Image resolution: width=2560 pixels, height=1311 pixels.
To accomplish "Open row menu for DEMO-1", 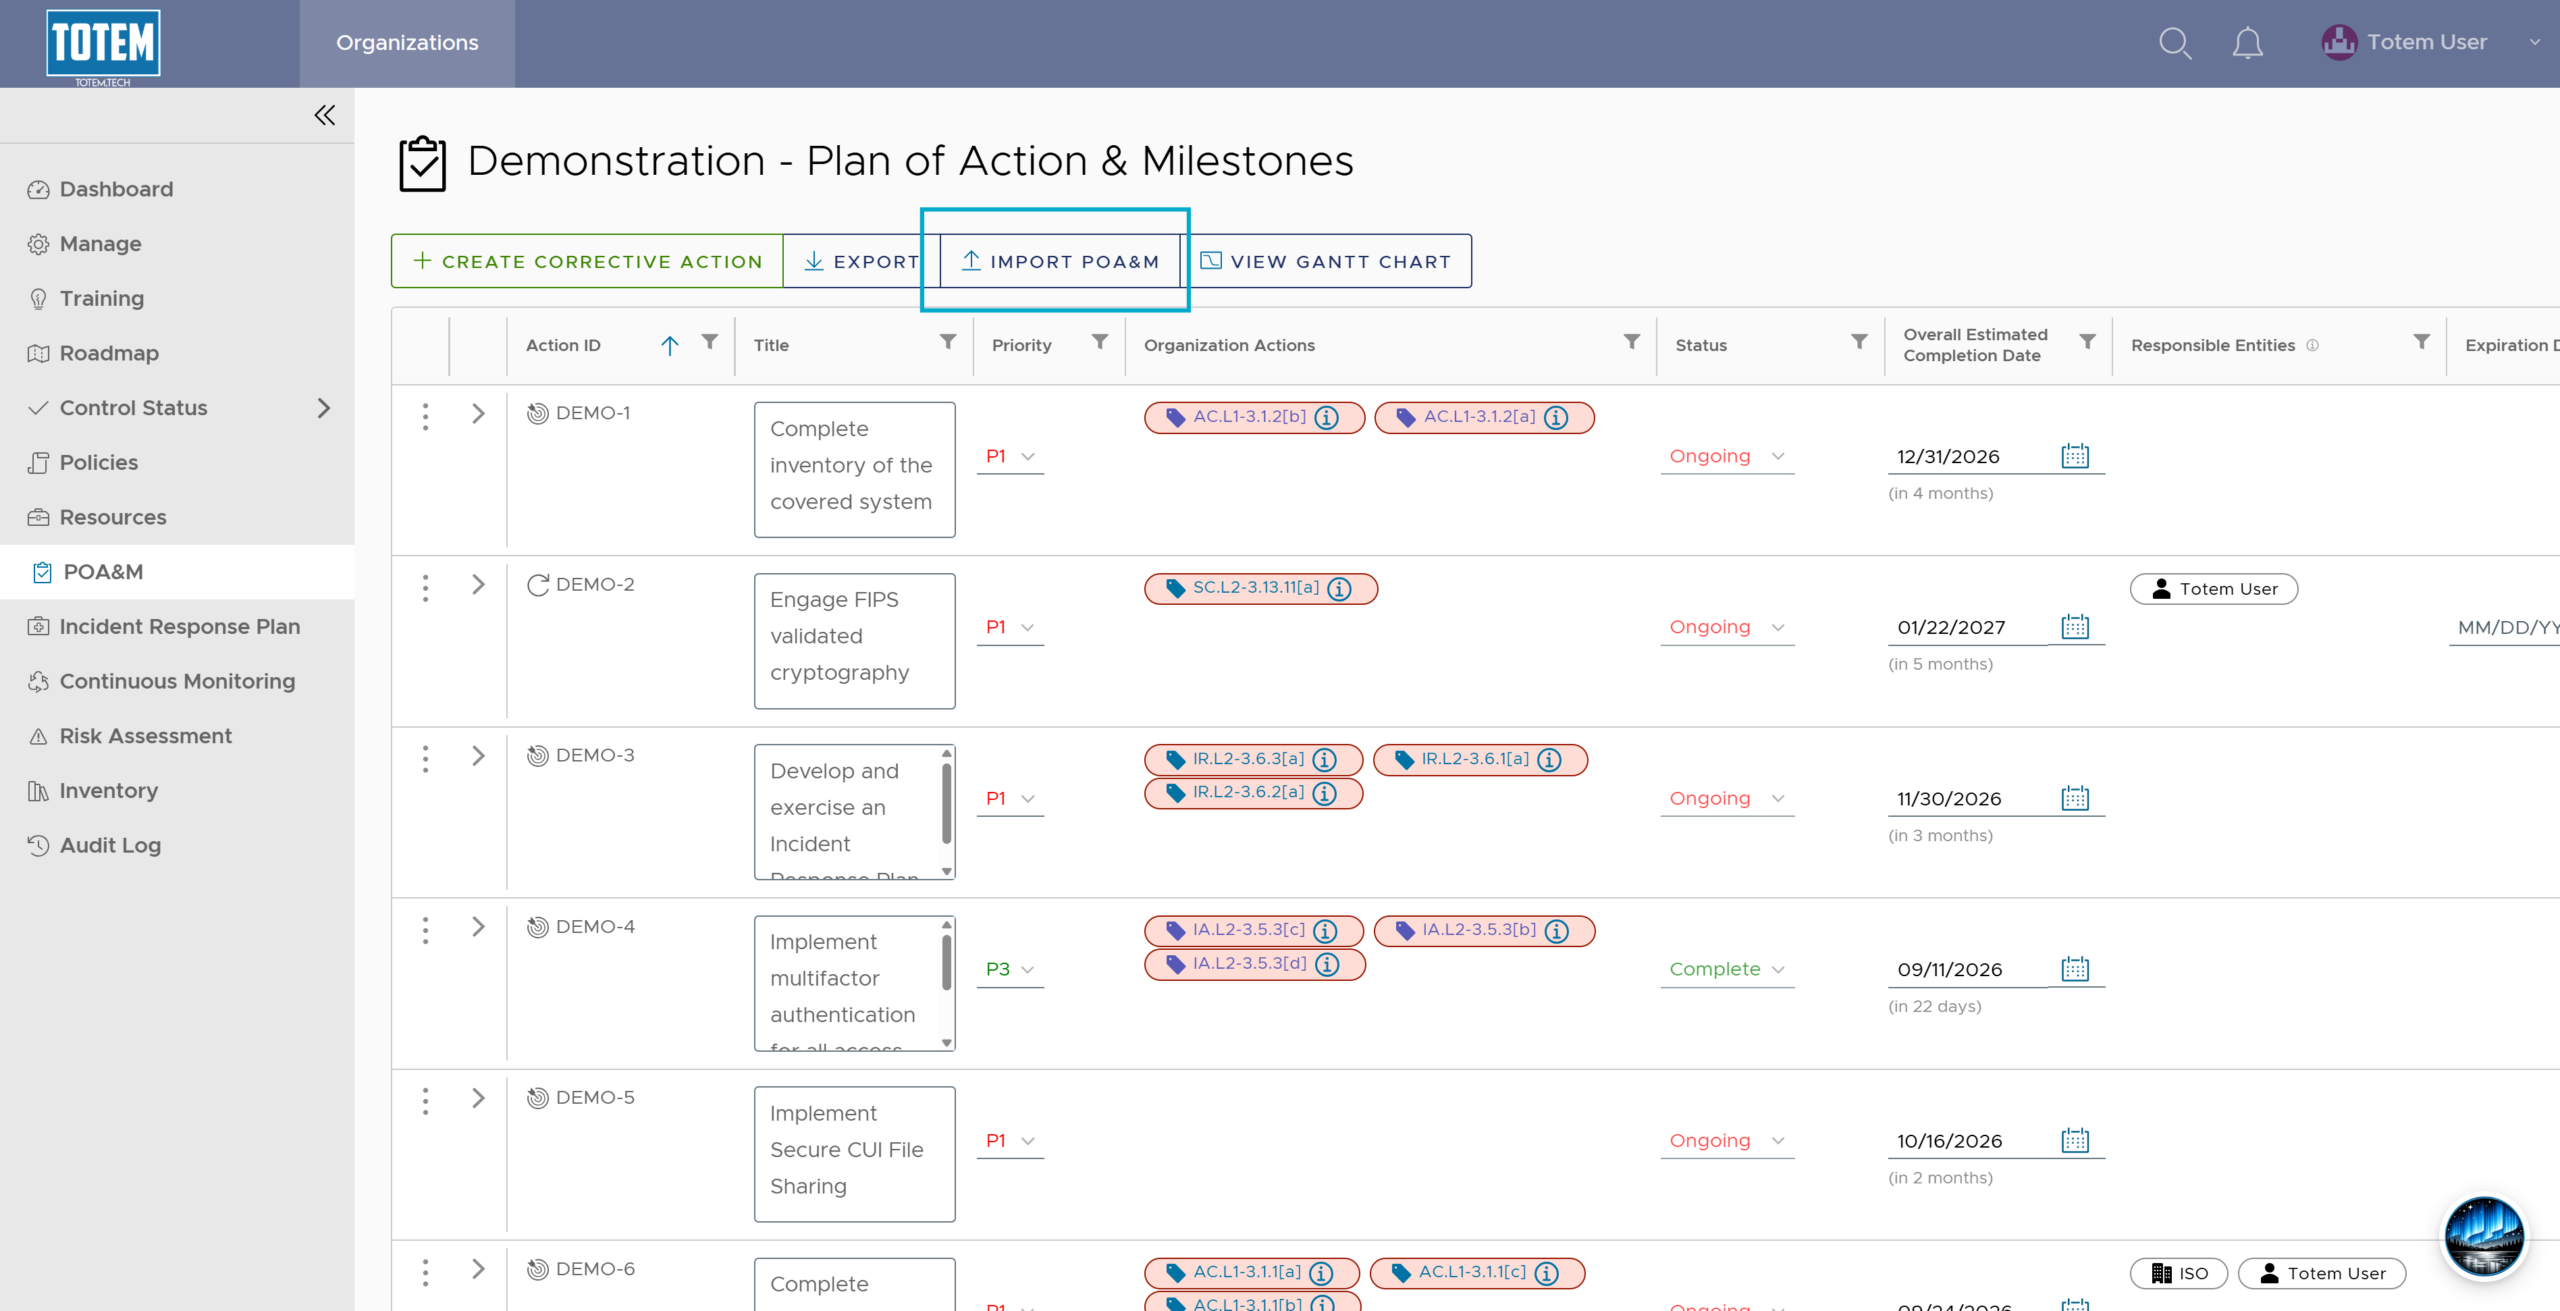I will pyautogui.click(x=425, y=416).
